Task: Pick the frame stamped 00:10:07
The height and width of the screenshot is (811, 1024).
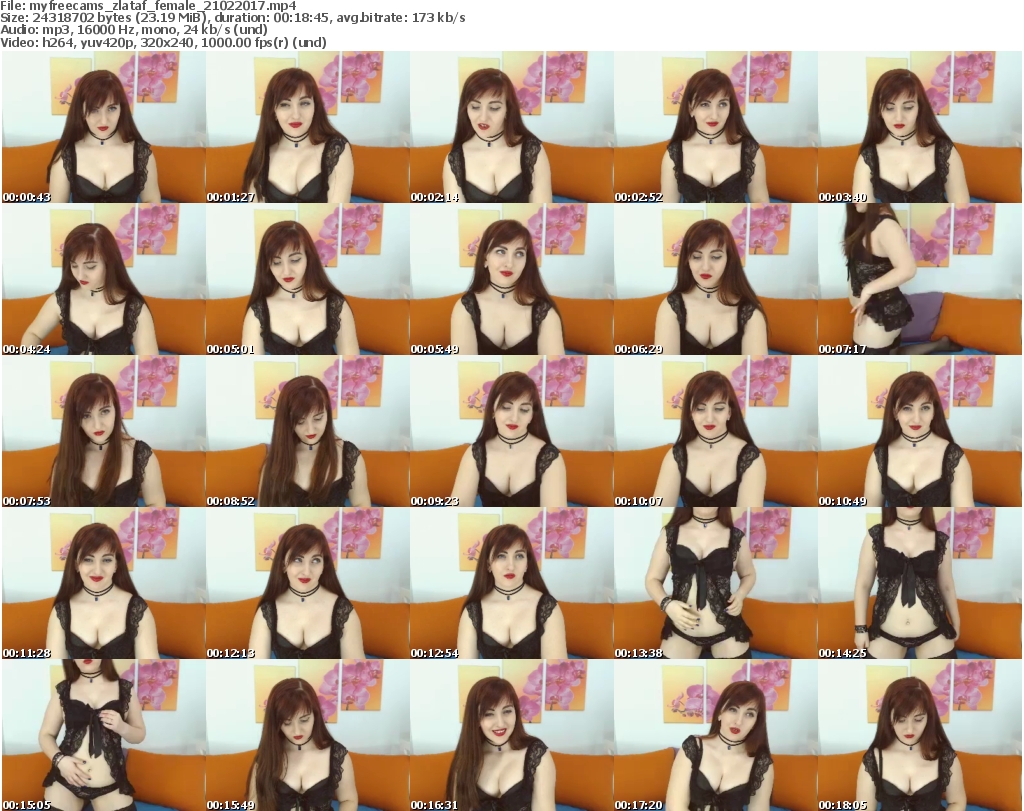Action: point(716,431)
